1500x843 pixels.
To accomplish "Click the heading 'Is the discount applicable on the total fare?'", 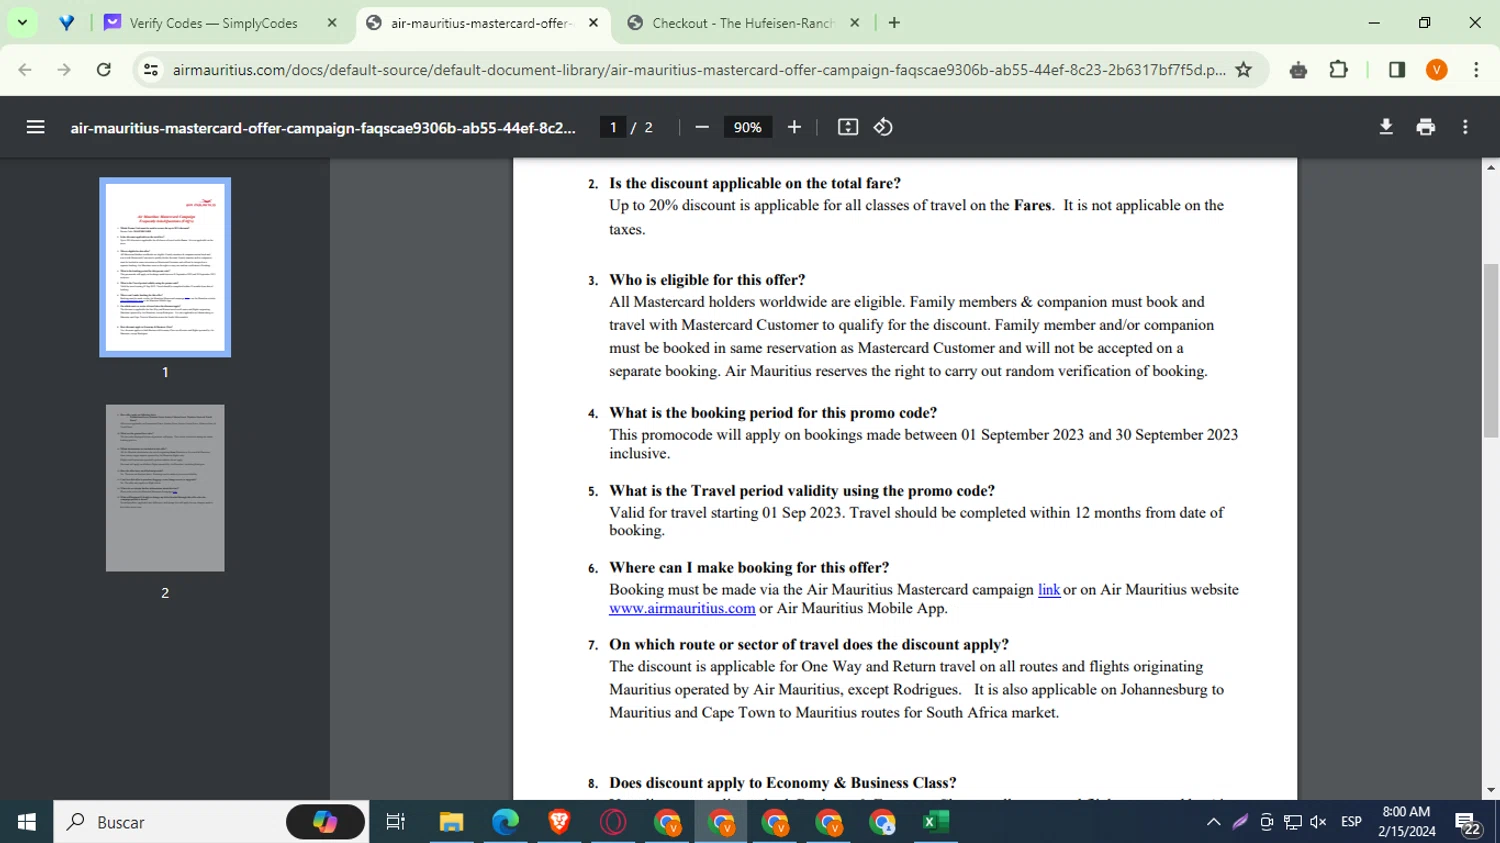I will 755,183.
